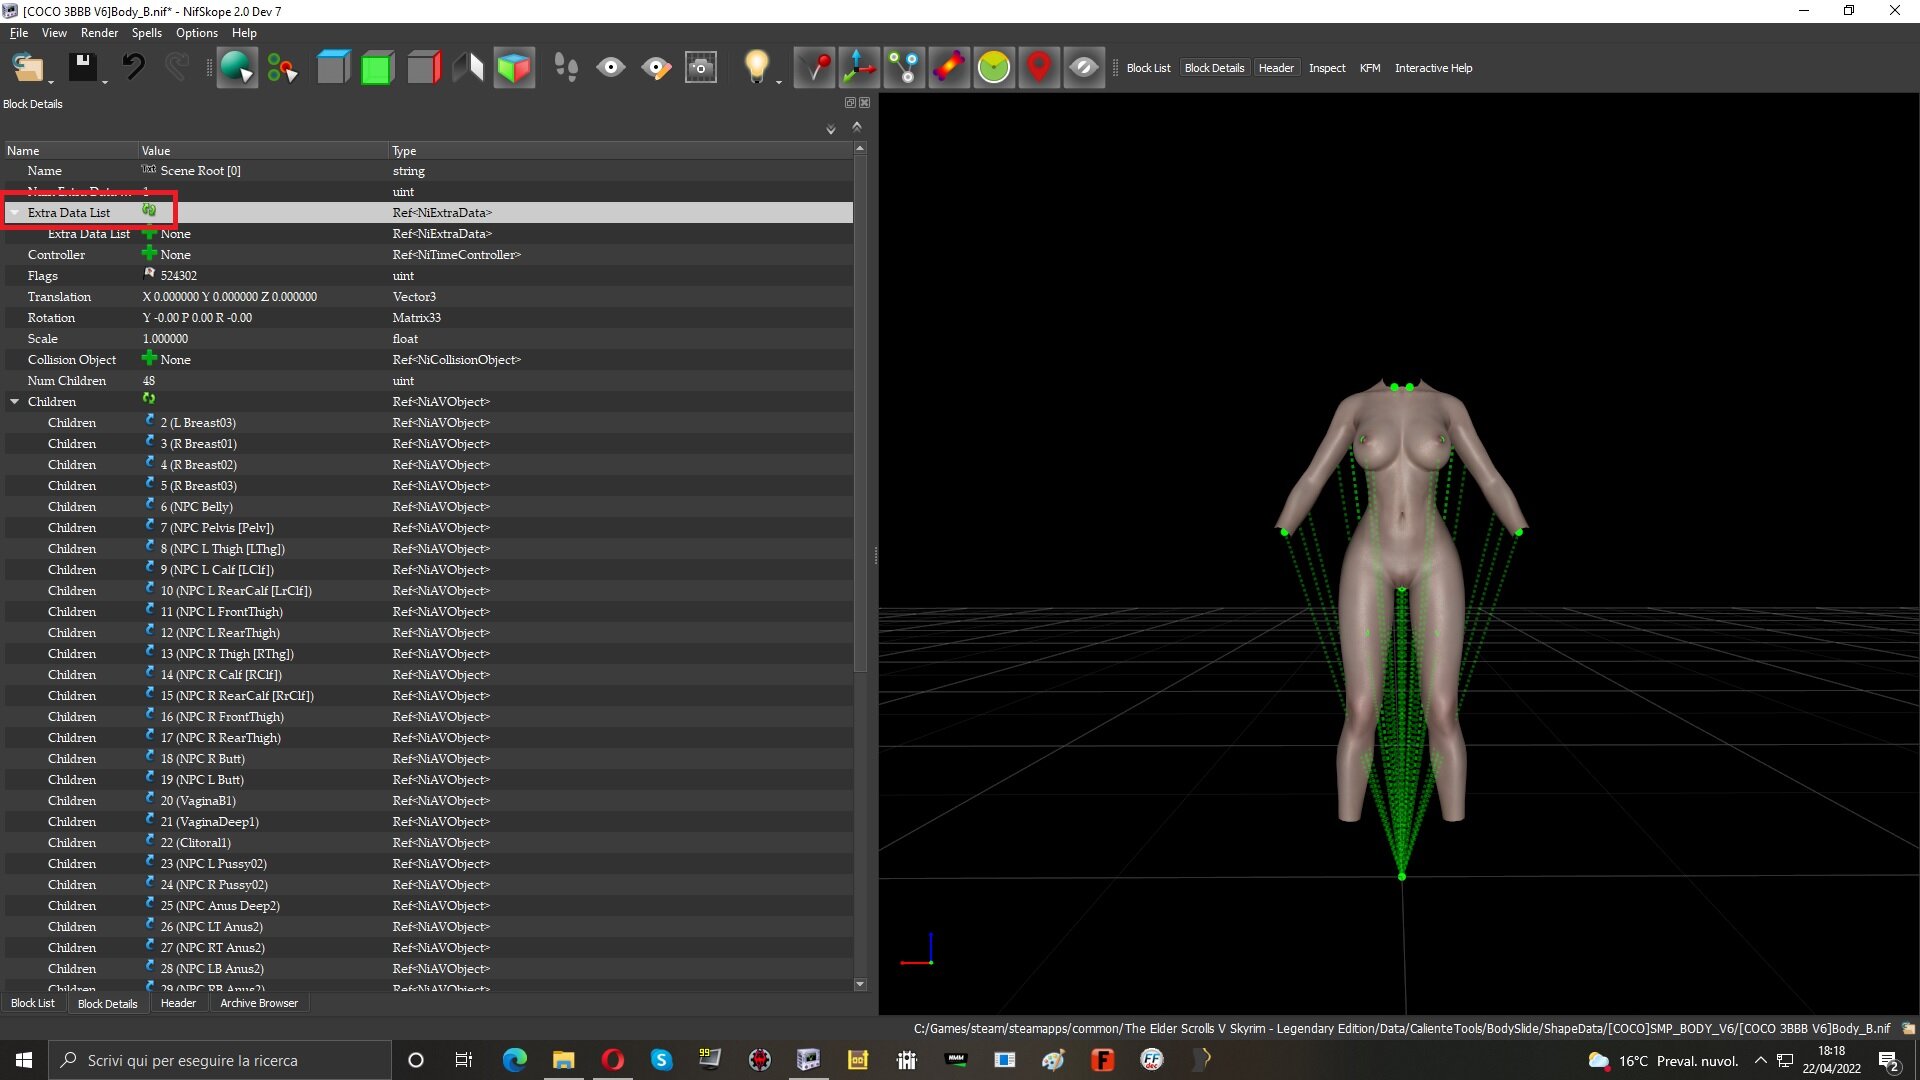
Task: Click the Inspect toolbar button
Action: coord(1327,68)
